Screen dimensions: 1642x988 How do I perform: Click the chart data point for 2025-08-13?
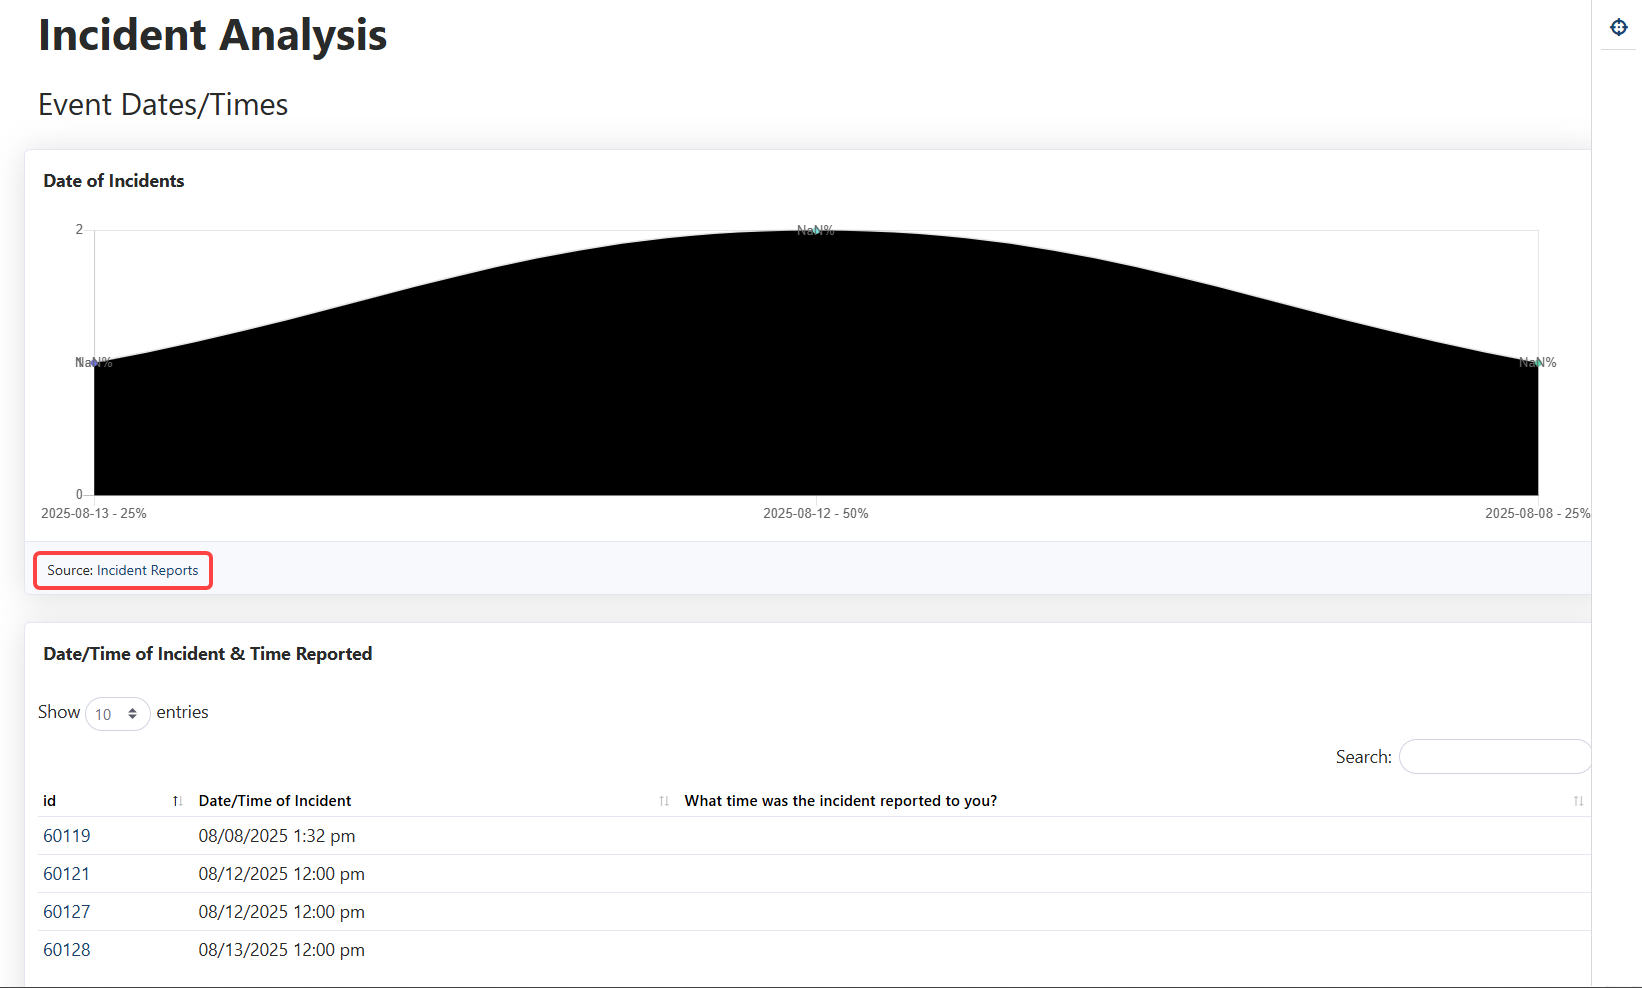95,362
